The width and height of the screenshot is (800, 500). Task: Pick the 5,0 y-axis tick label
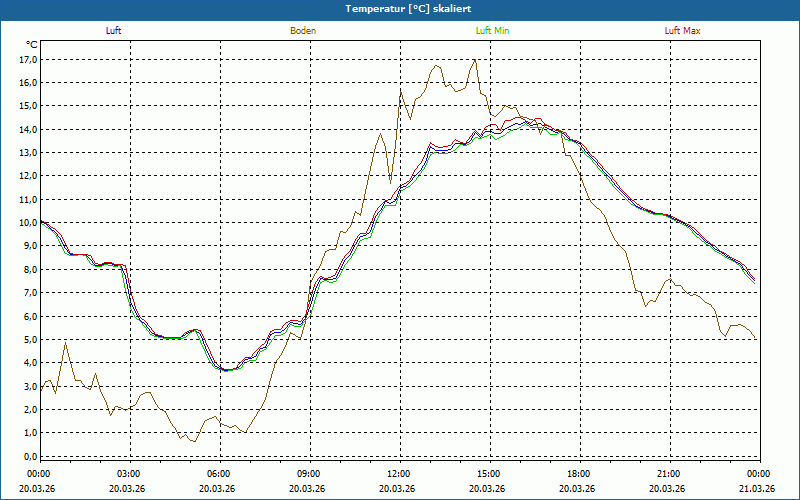(x=30, y=339)
